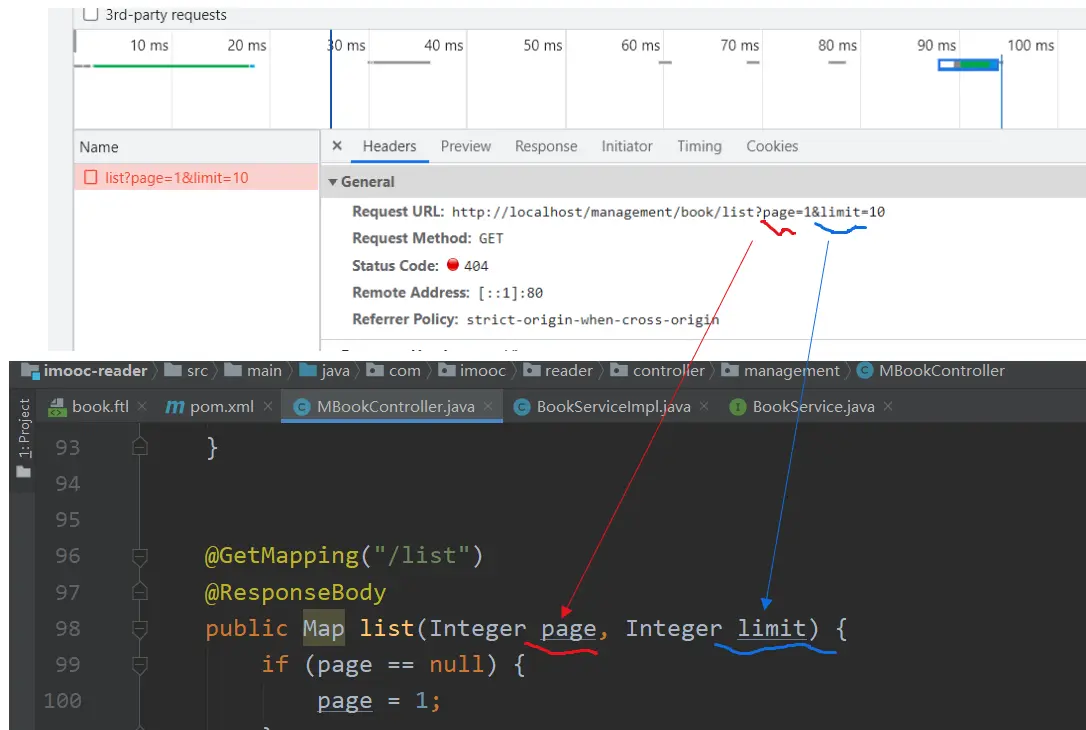Close the pom.xml tab
Viewport: 1086px width, 730px height.
pyautogui.click(x=268, y=407)
